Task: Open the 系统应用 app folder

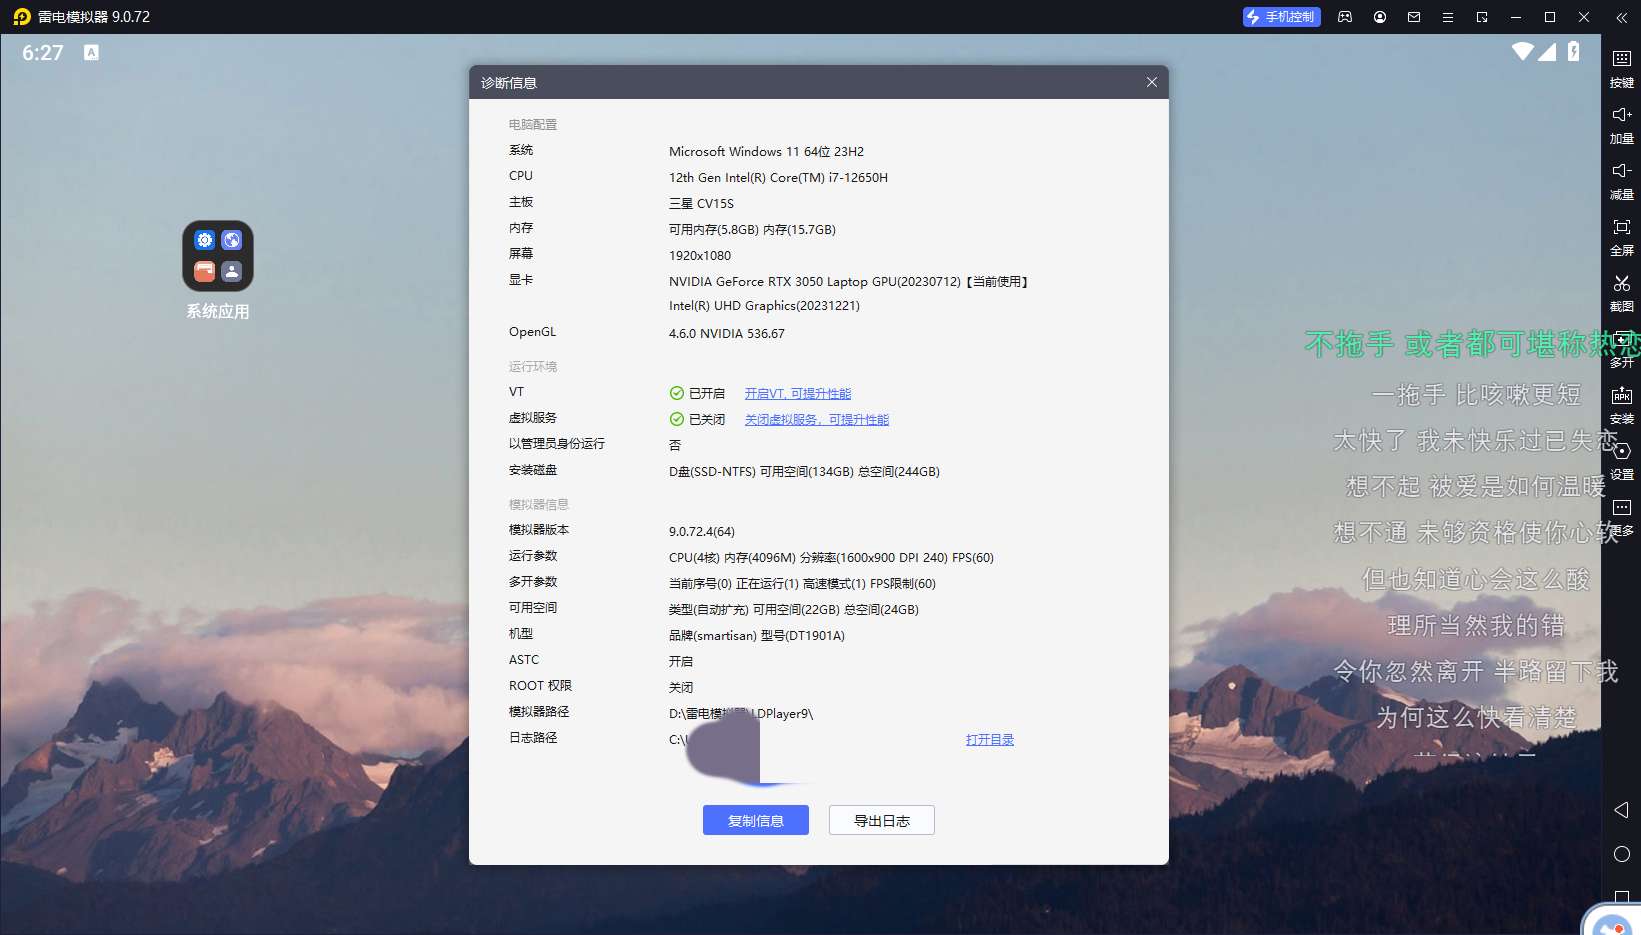Action: pyautogui.click(x=218, y=257)
